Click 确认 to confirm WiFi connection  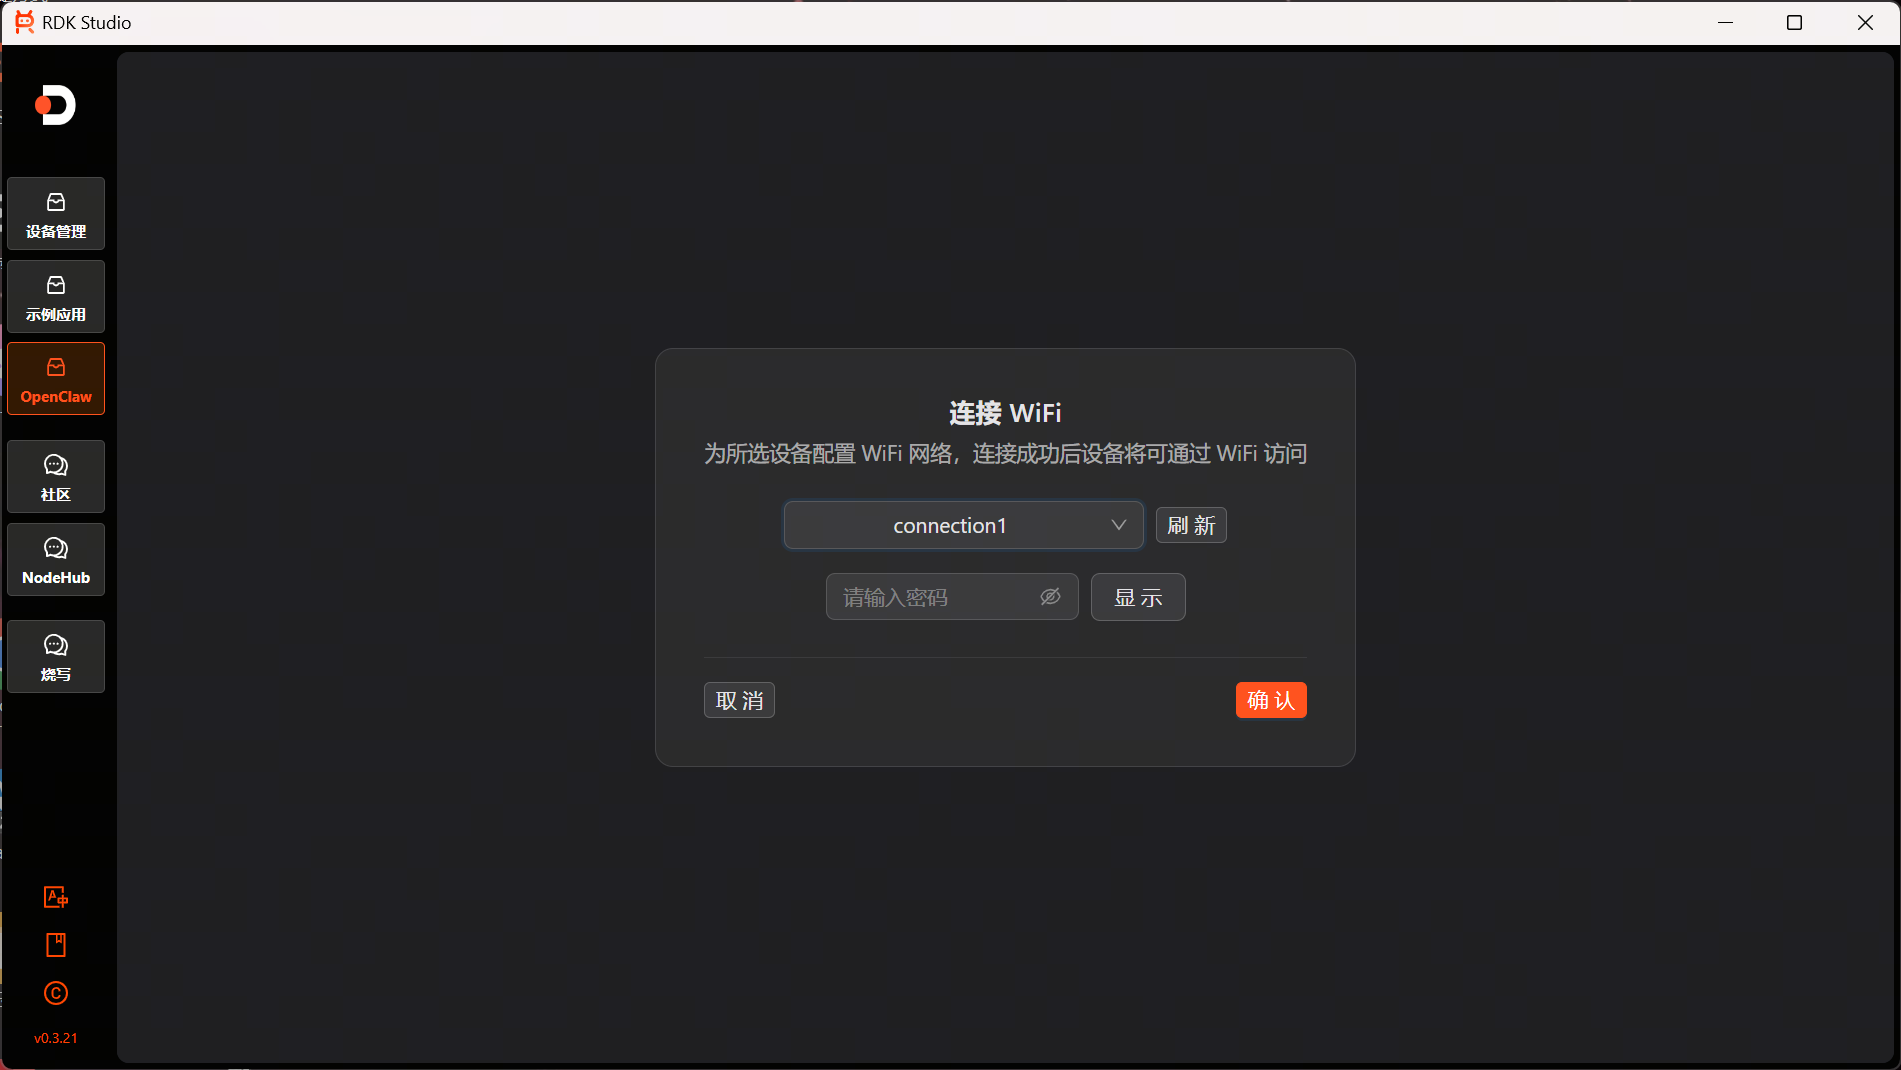1271,700
